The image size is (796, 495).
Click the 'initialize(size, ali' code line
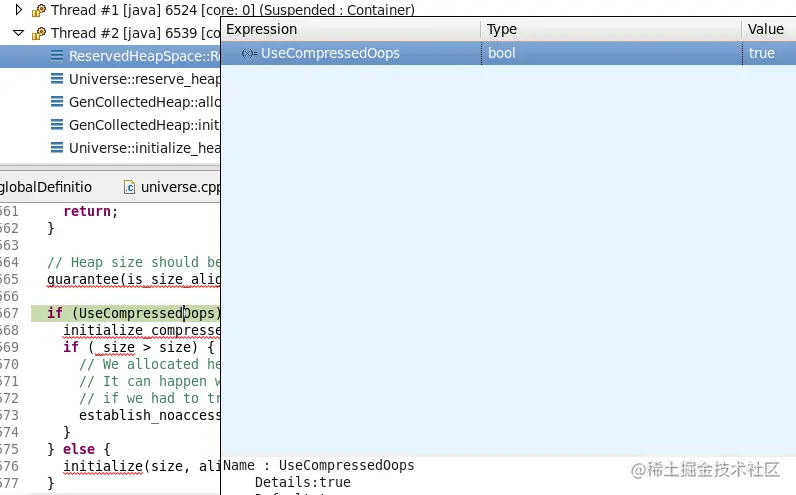(x=142, y=466)
